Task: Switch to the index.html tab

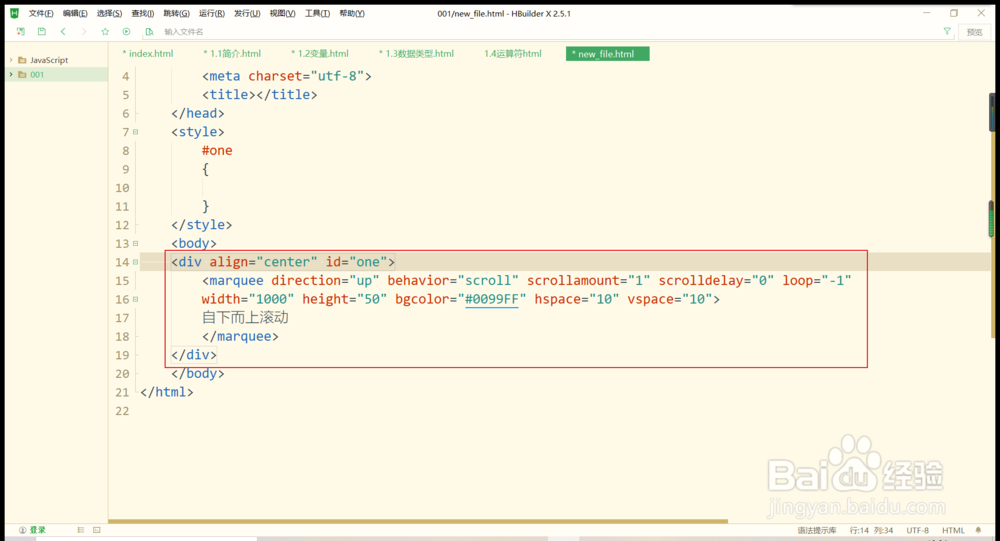Action: tap(148, 54)
